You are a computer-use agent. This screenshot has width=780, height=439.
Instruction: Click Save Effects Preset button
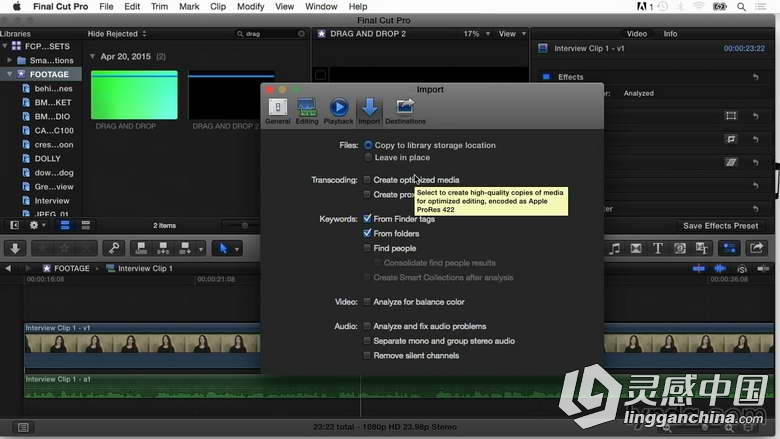tap(720, 226)
